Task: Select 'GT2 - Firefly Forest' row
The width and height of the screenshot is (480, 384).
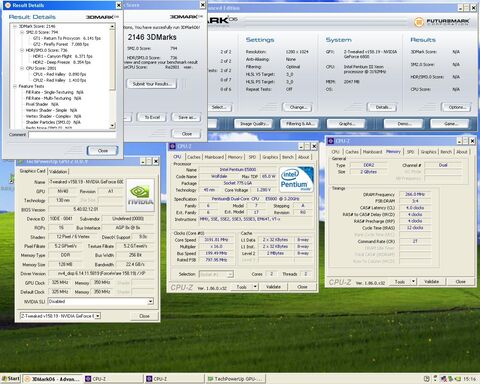Action: coord(61,44)
